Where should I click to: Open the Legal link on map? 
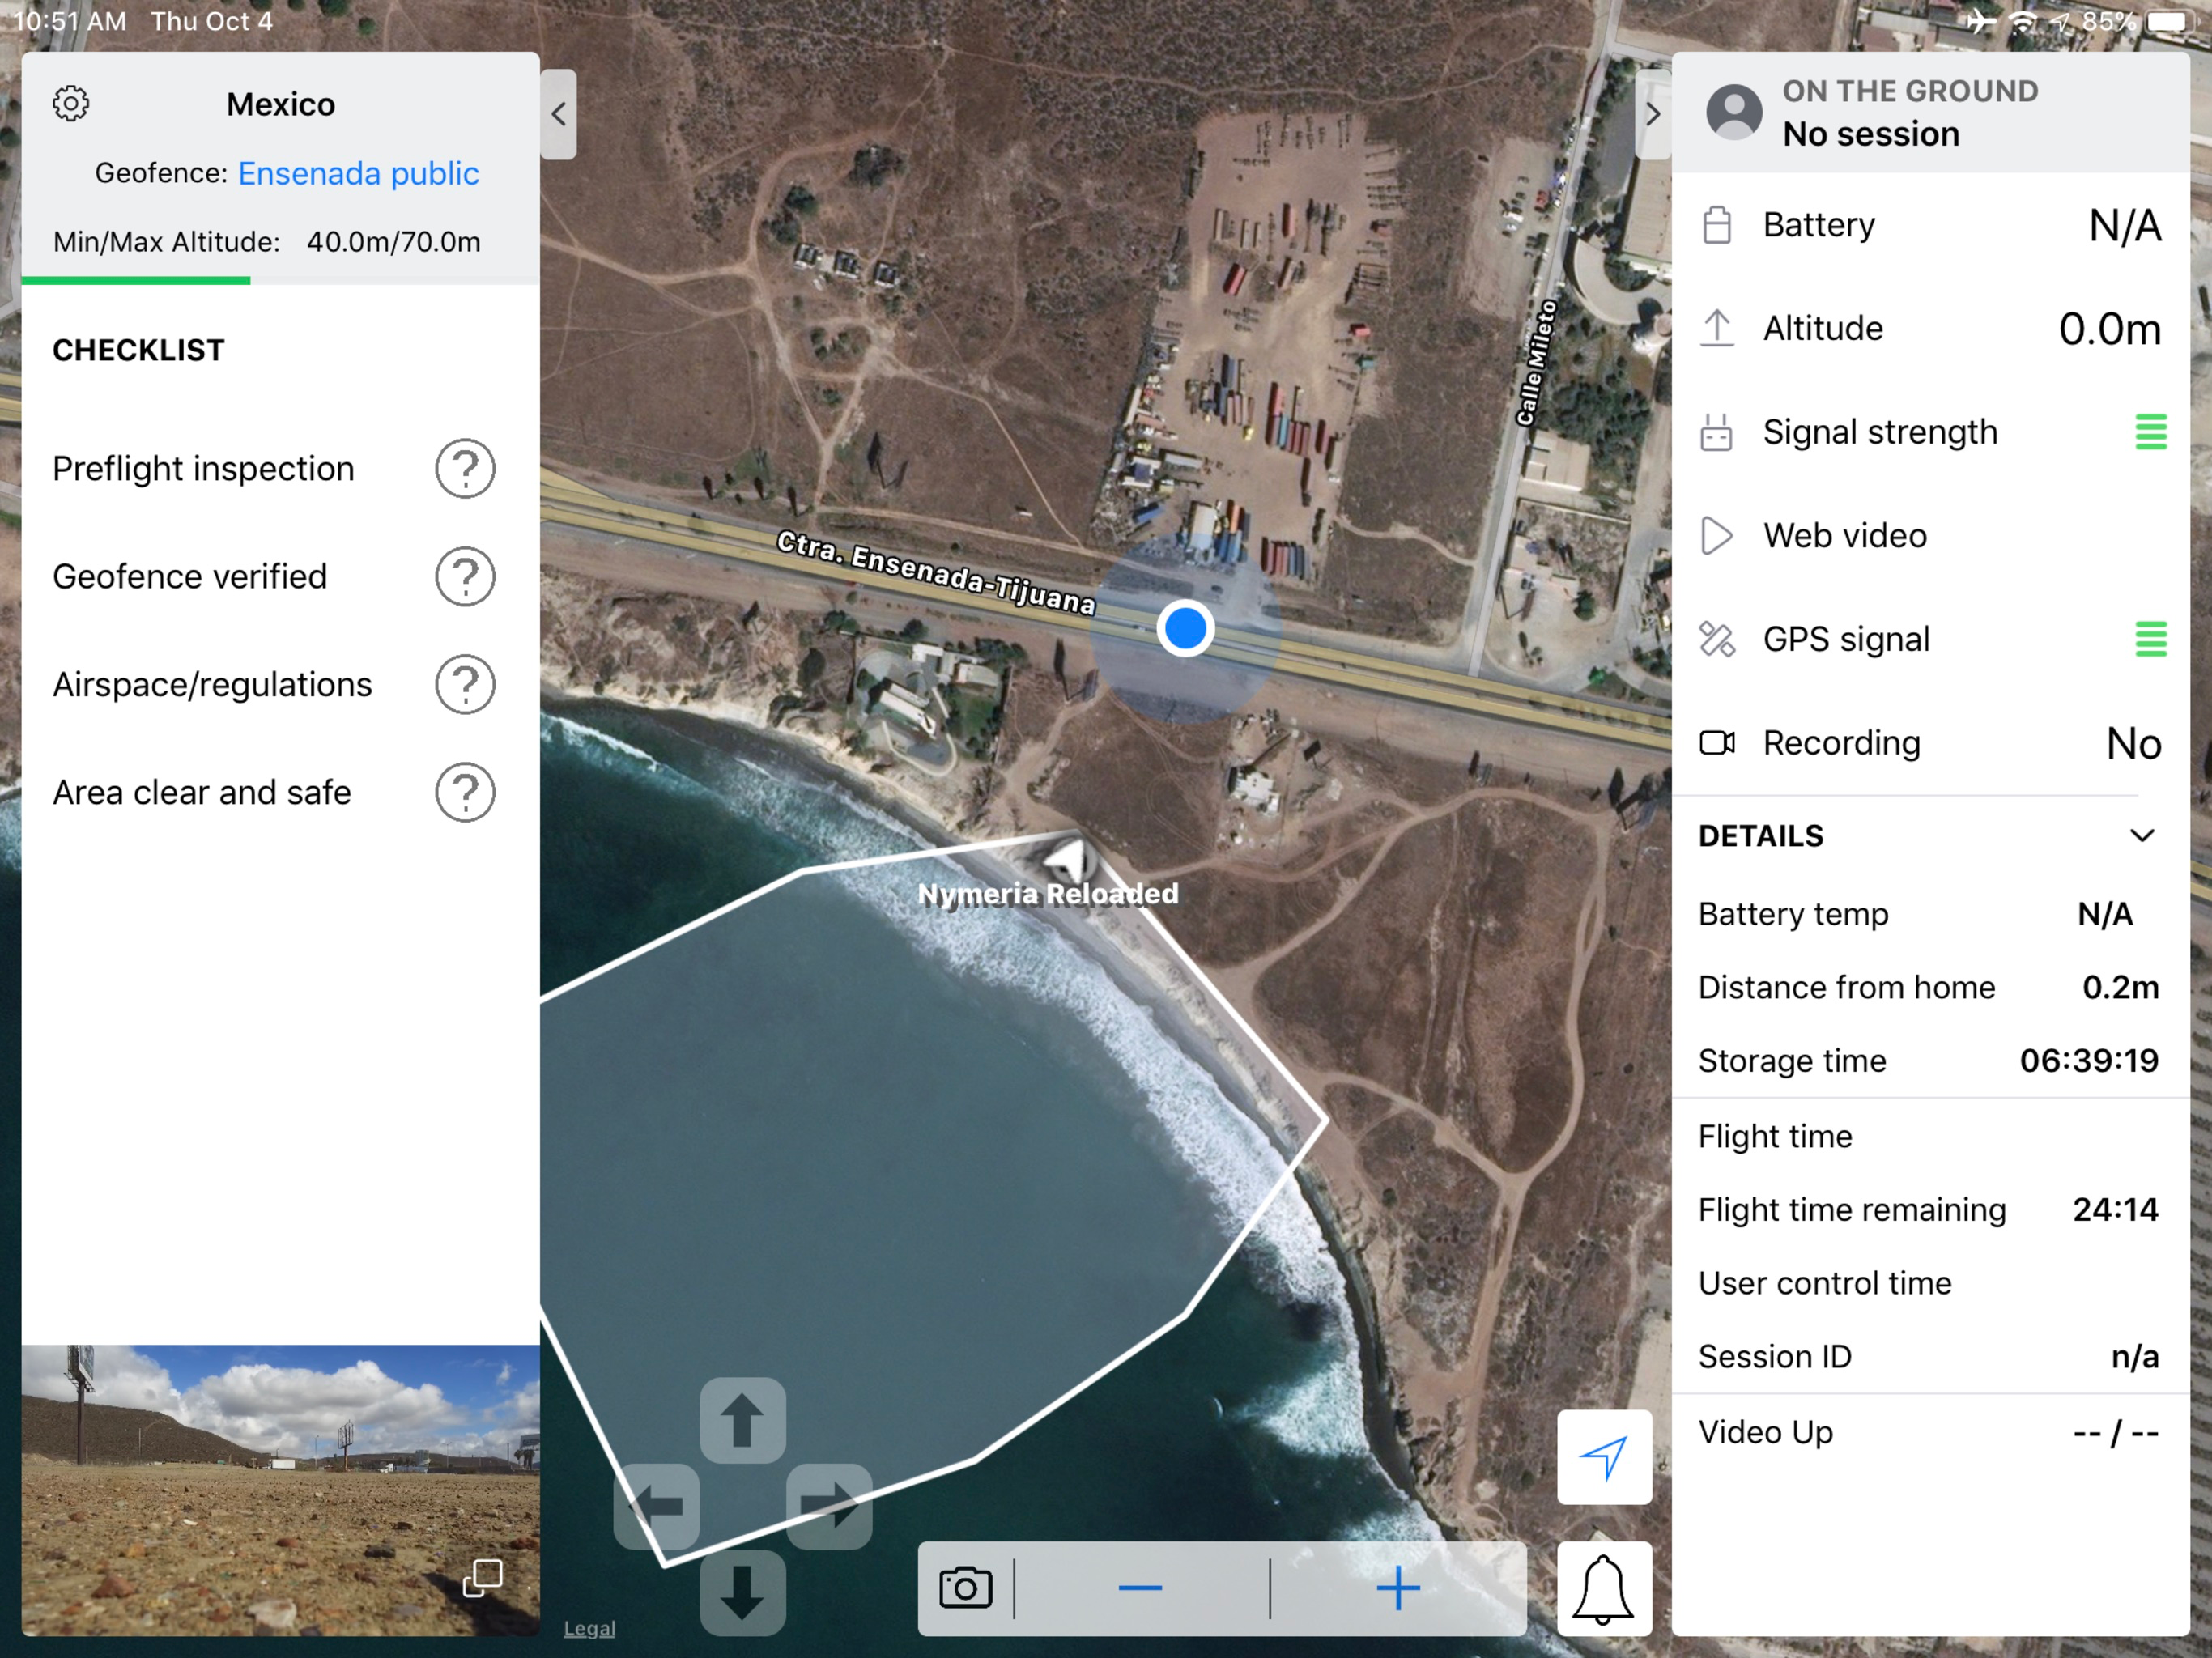click(589, 1628)
